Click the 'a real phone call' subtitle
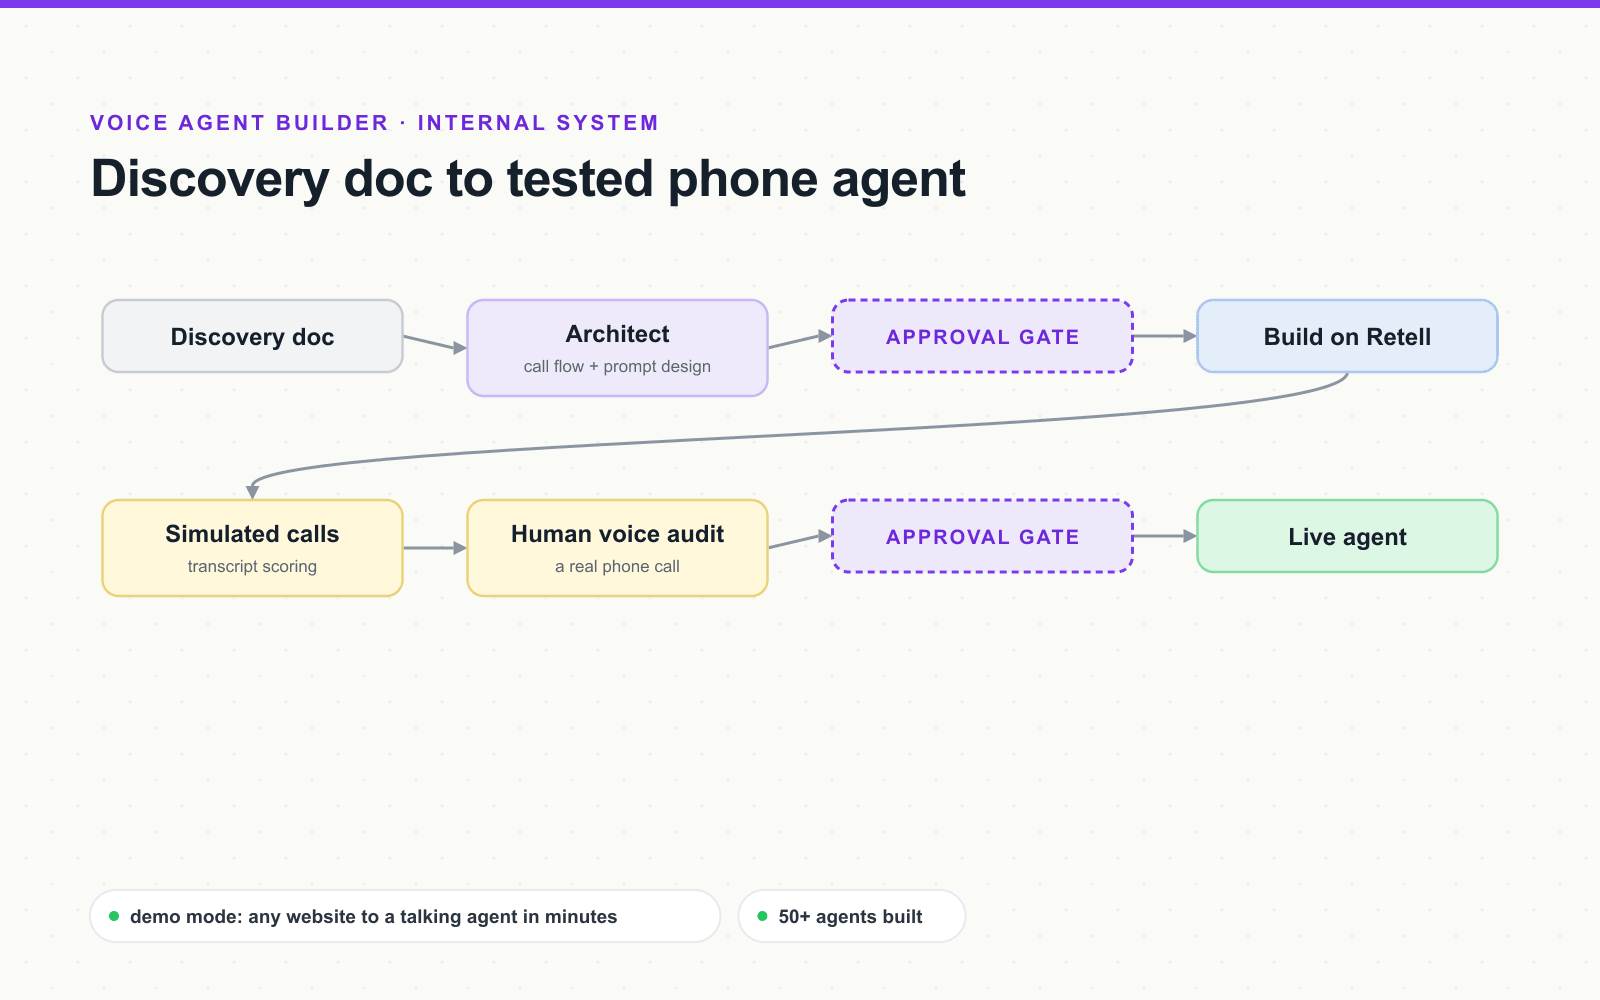Screen dimensions: 1600x1000 click(617, 566)
